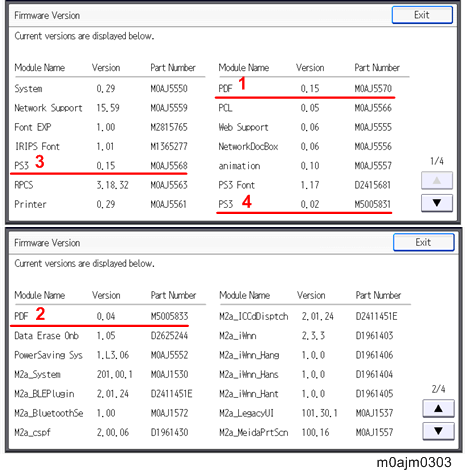Click version value 3.18.32
Screen dimensions: 465x472
tap(113, 185)
